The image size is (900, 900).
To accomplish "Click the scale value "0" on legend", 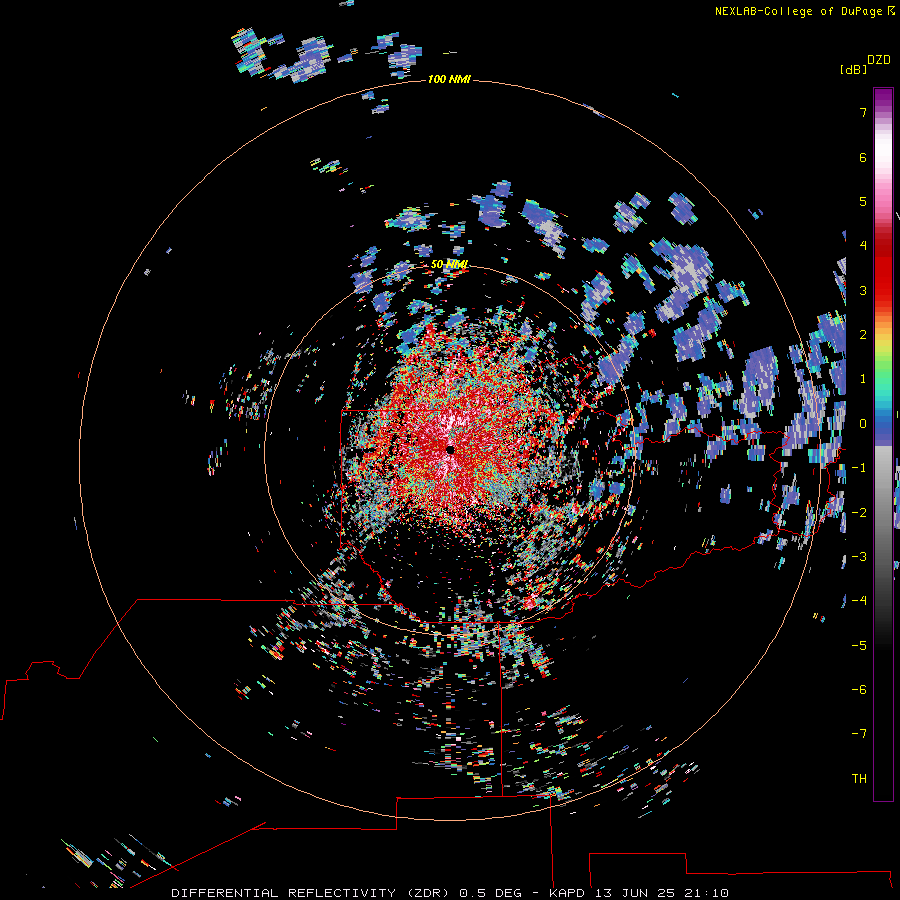I will click(x=863, y=424).
